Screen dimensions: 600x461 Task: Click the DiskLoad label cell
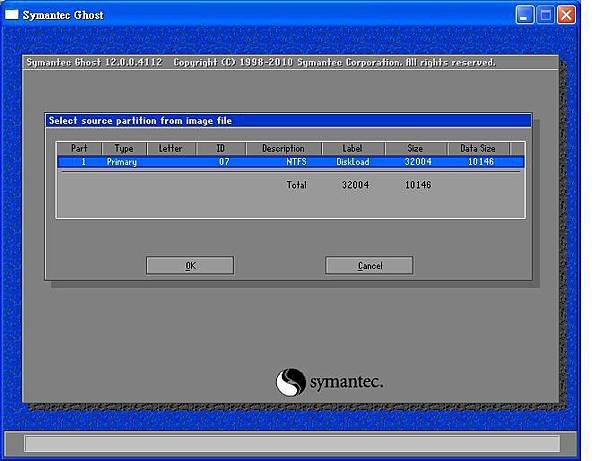[x=353, y=162]
